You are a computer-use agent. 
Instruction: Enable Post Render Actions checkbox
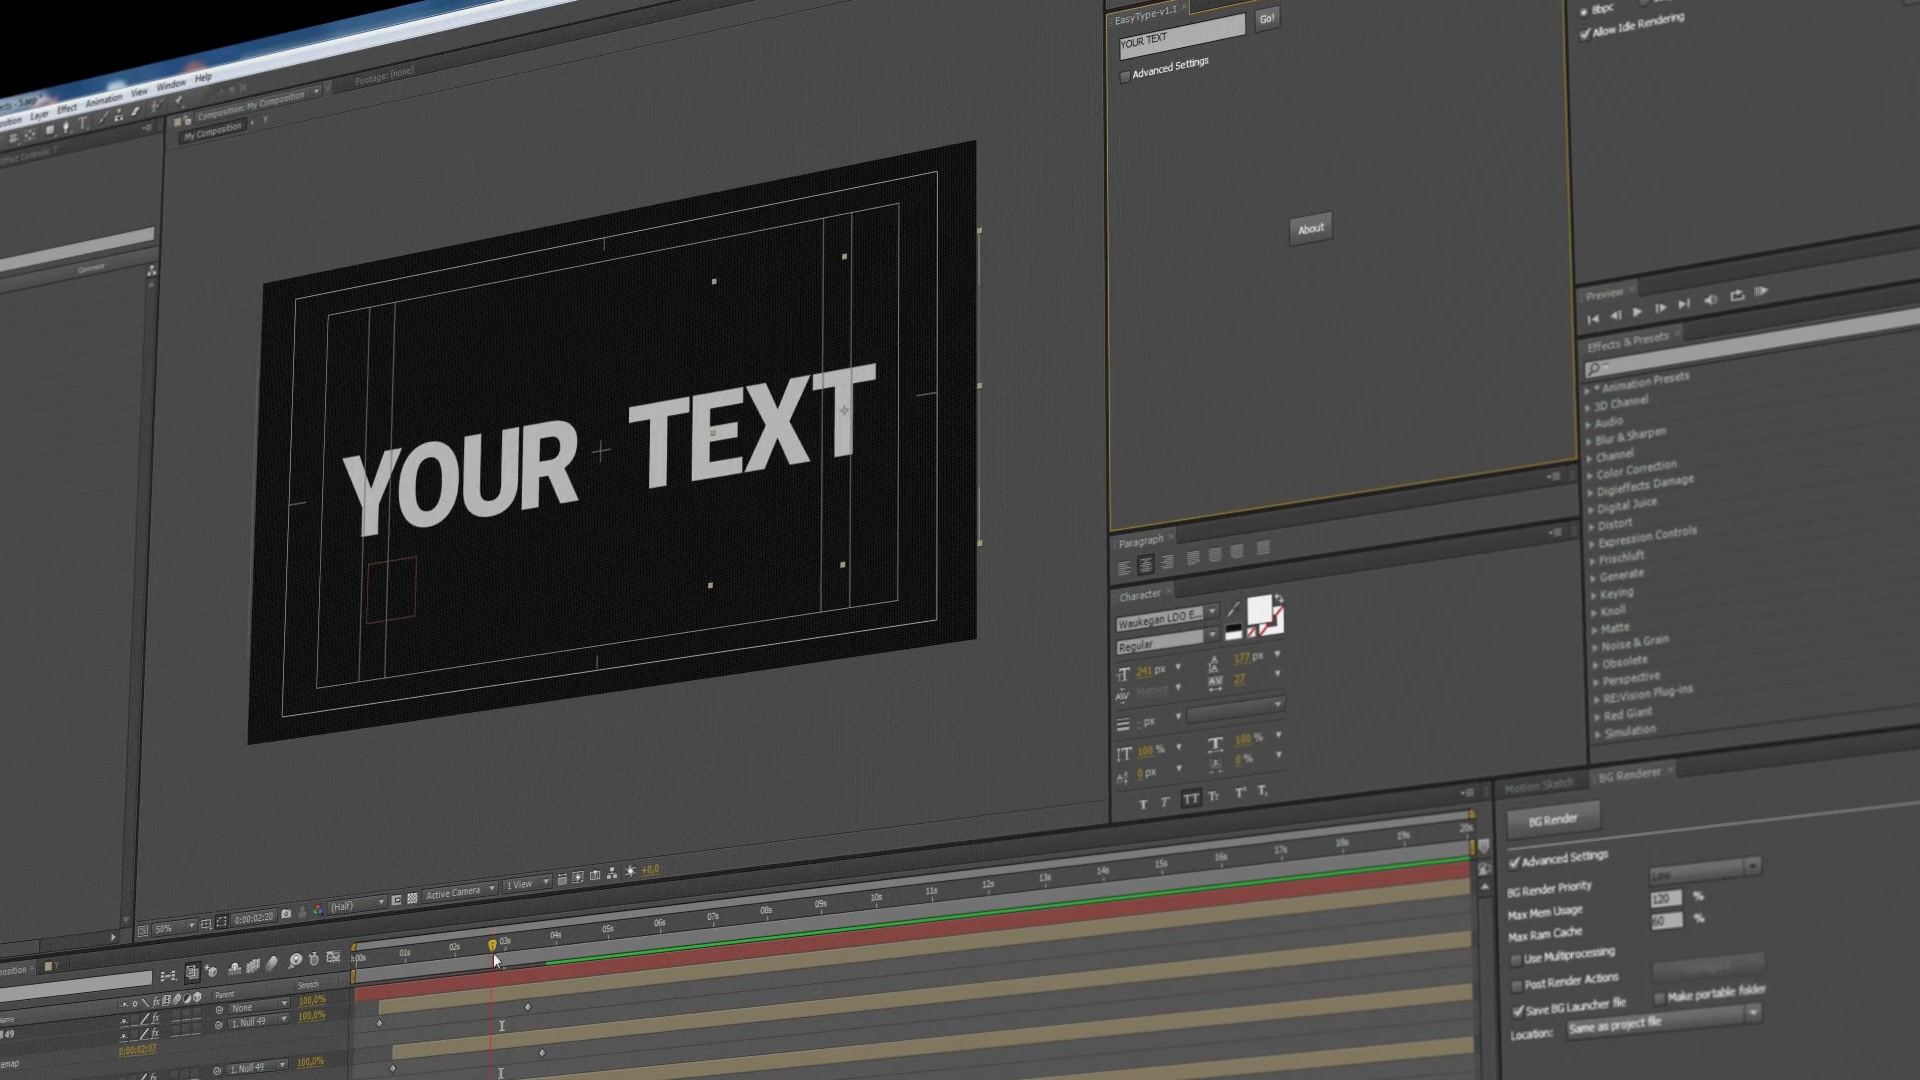point(1517,986)
